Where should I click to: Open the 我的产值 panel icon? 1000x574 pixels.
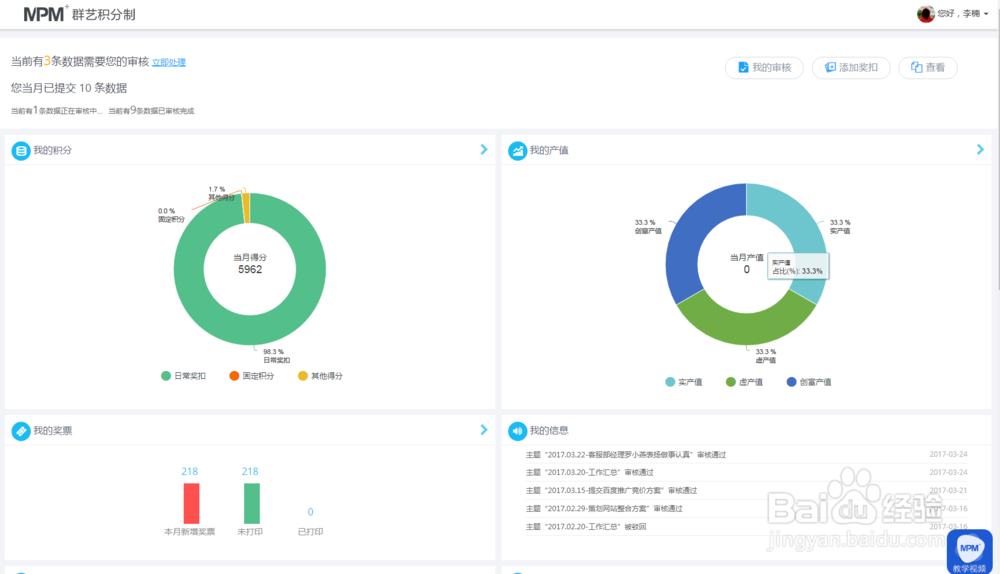(517, 151)
